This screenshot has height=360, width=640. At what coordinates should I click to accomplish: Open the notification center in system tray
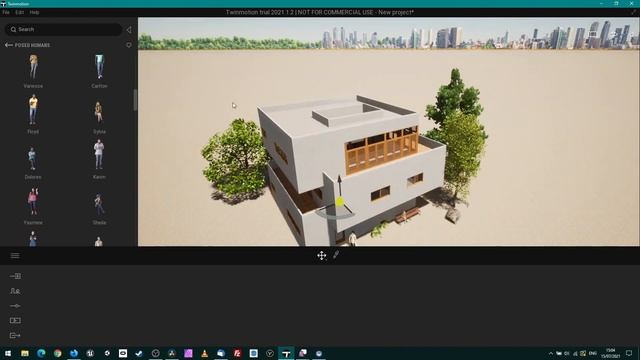click(x=629, y=353)
